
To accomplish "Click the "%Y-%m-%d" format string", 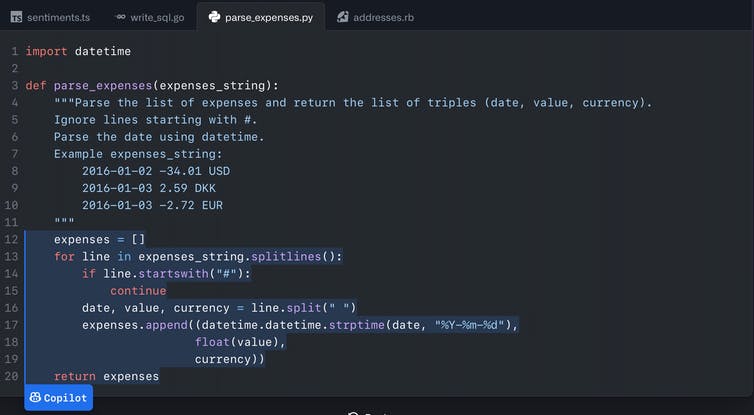I will click(474, 325).
